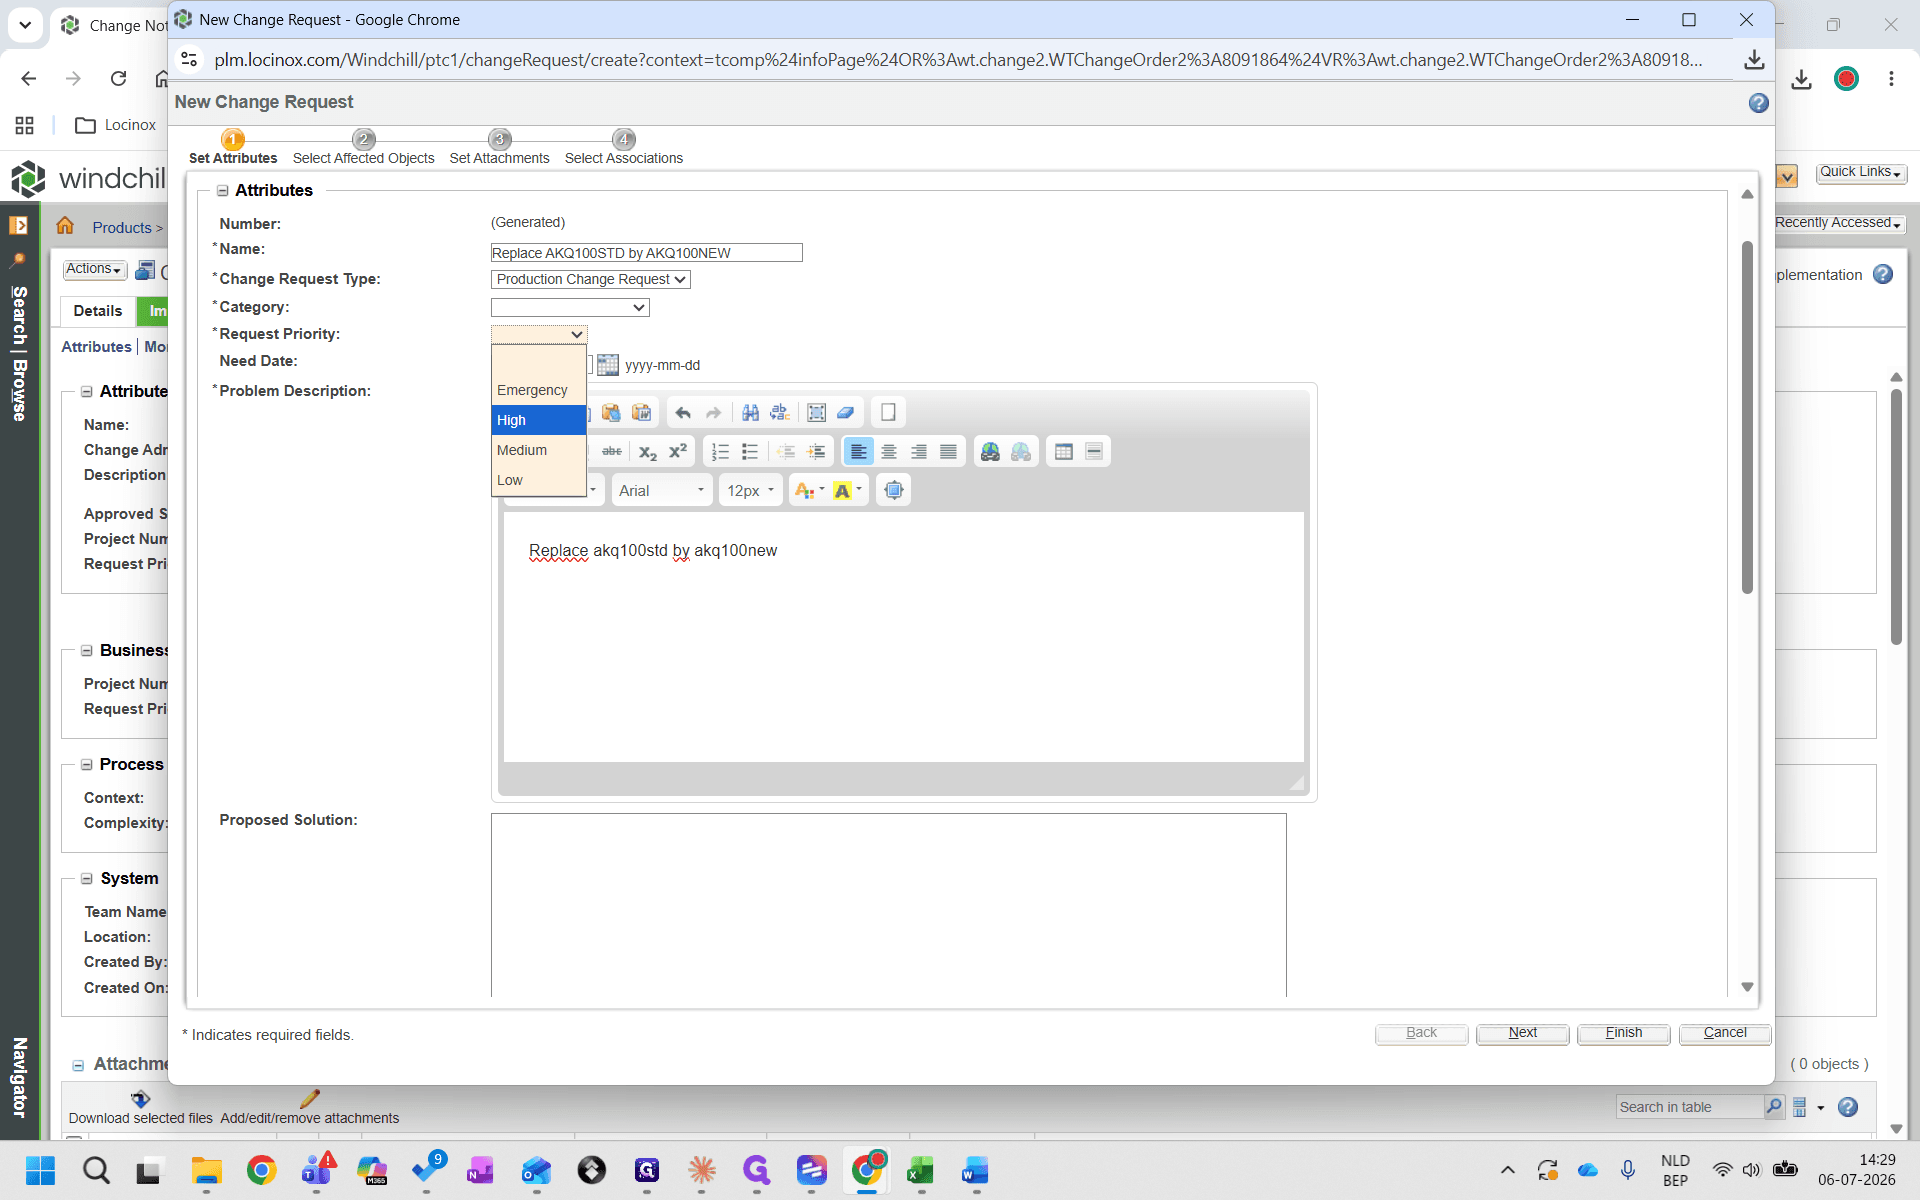Open Excel from the taskbar
This screenshot has width=1920, height=1200.
[x=920, y=1170]
